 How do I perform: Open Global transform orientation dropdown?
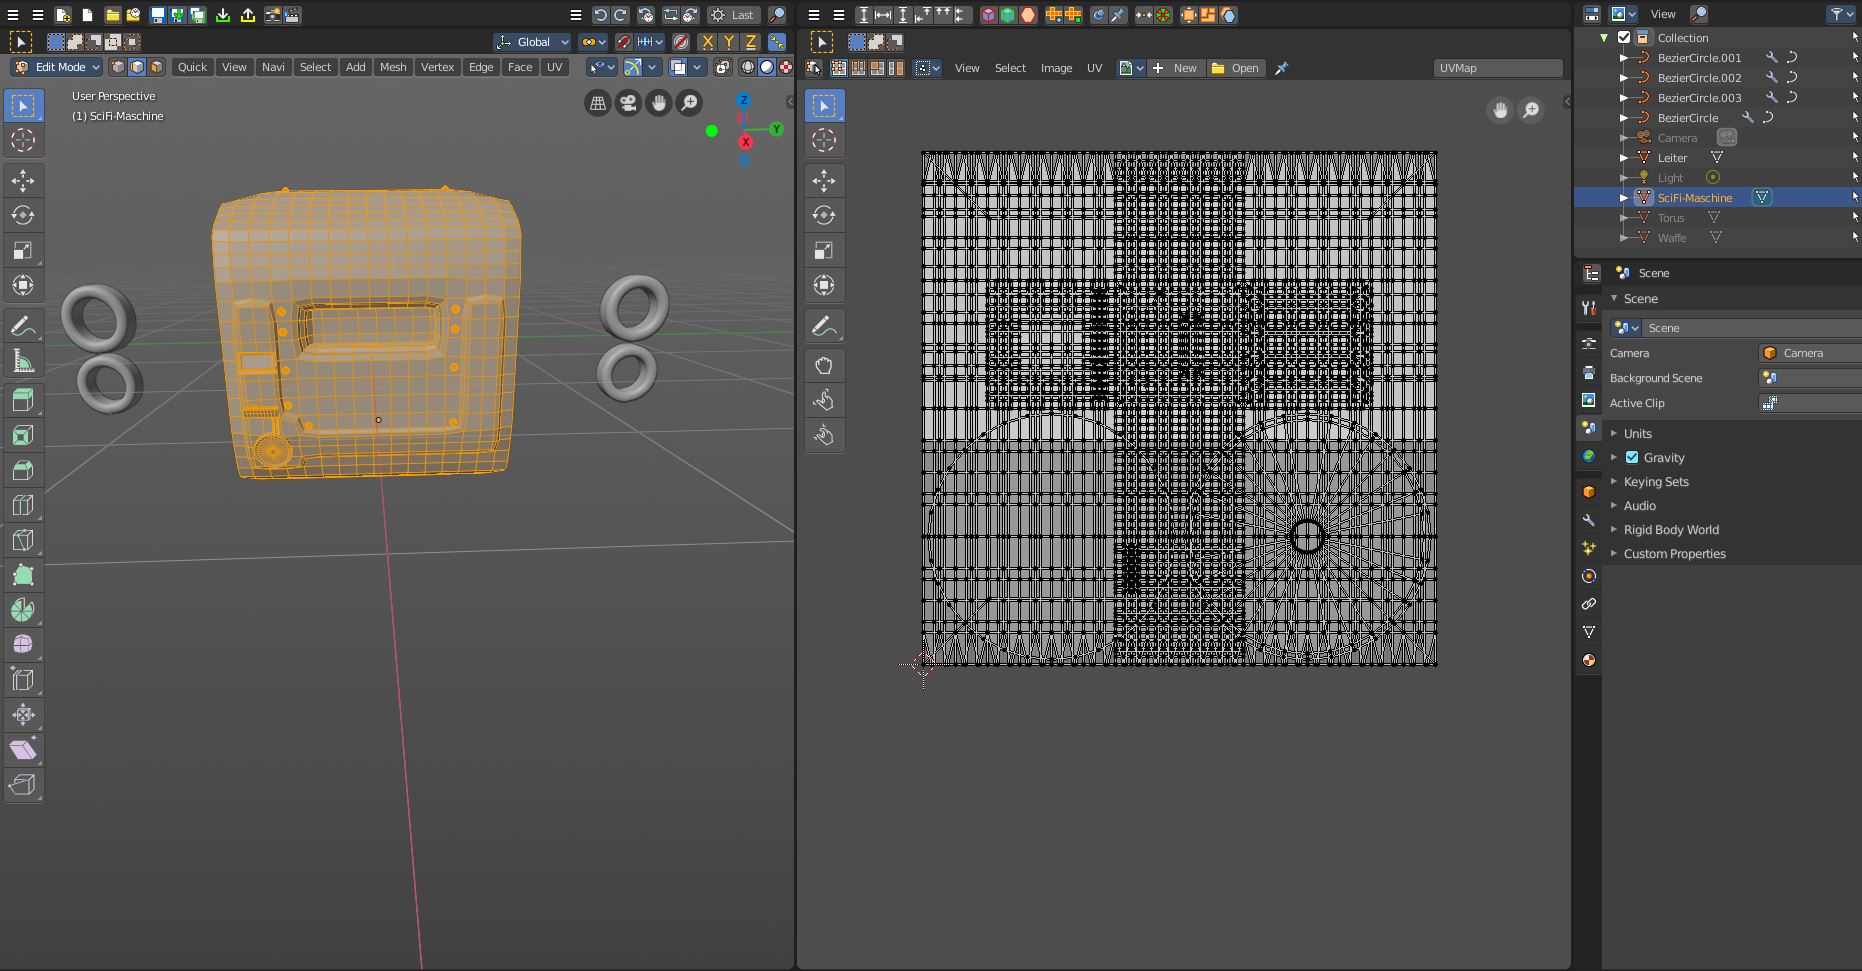tap(532, 42)
